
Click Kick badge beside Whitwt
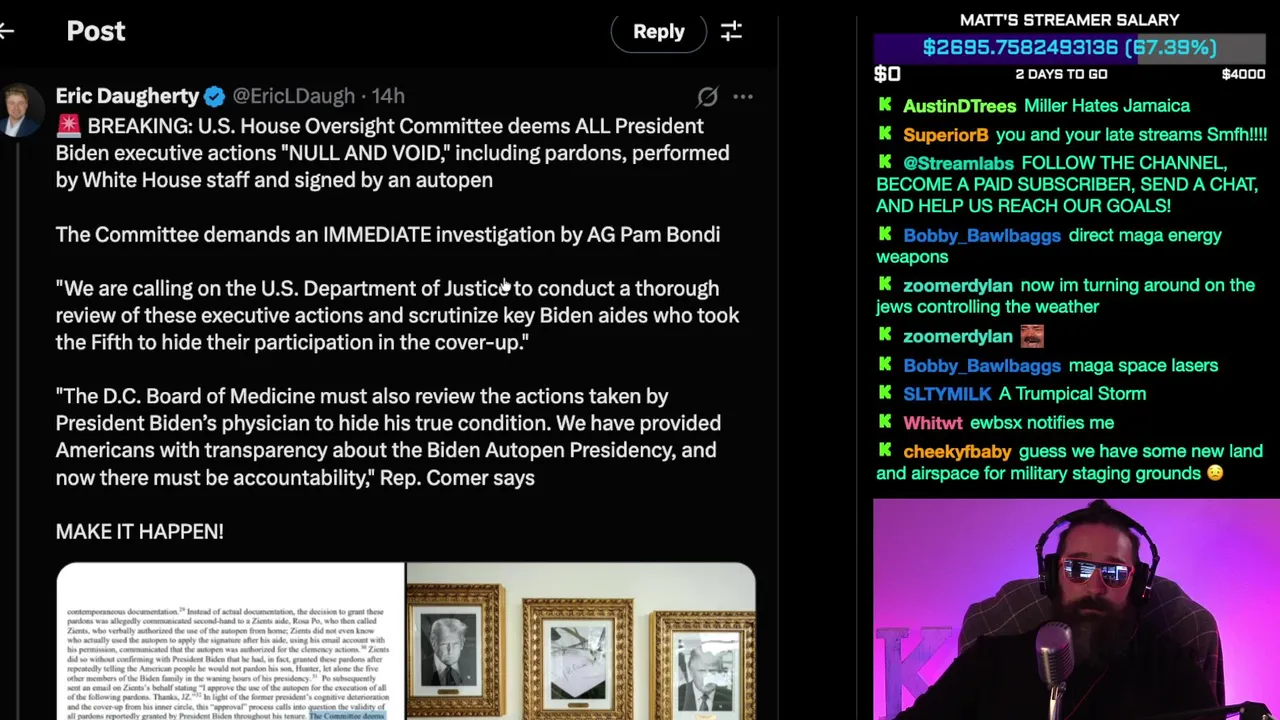pyautogui.click(x=885, y=422)
